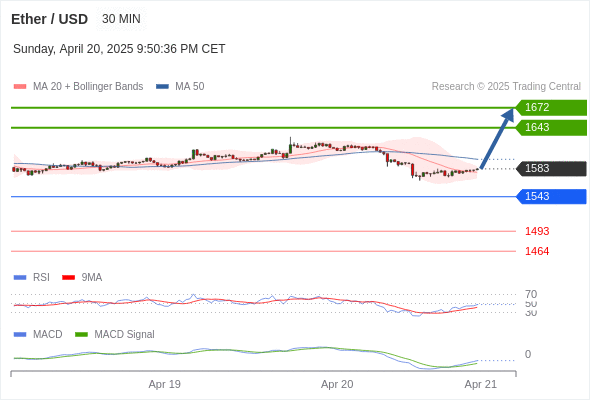Click the Ether / USD title
Screen dimensions: 590x400
pyautogui.click(x=49, y=19)
